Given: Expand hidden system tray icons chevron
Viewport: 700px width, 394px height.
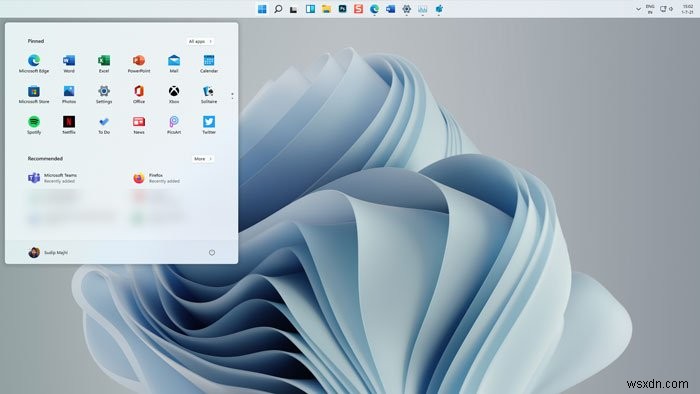Looking at the screenshot, I should [638, 9].
